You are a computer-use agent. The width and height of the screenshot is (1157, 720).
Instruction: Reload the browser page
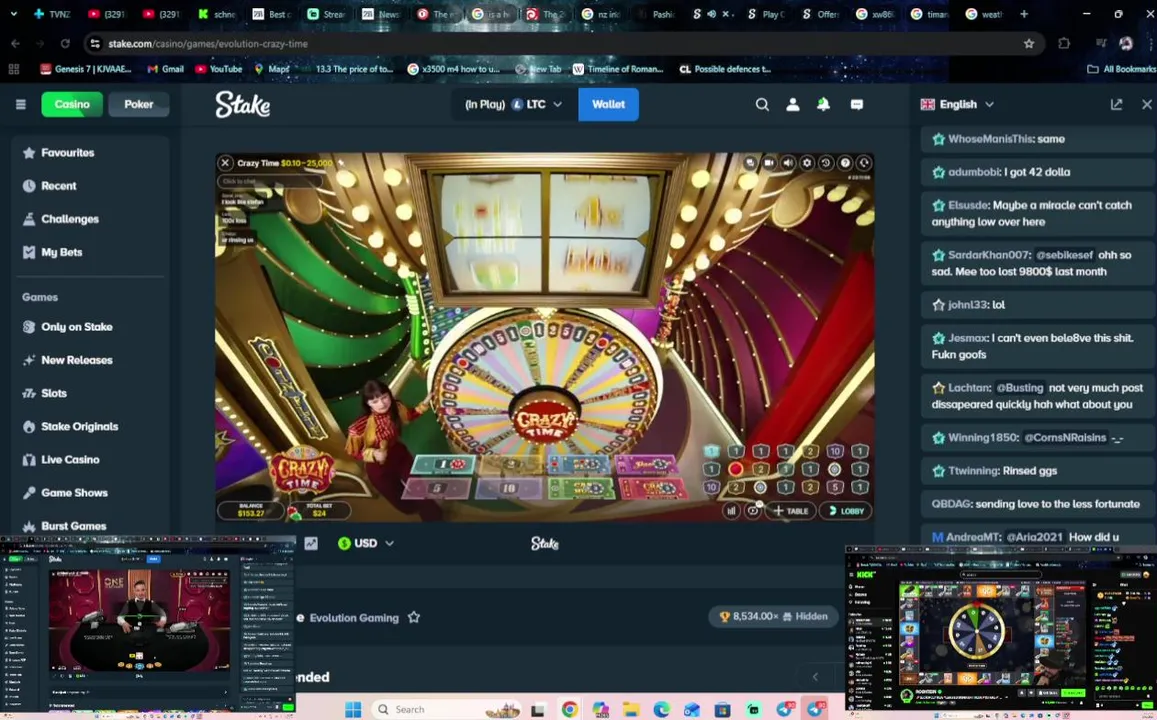point(65,44)
